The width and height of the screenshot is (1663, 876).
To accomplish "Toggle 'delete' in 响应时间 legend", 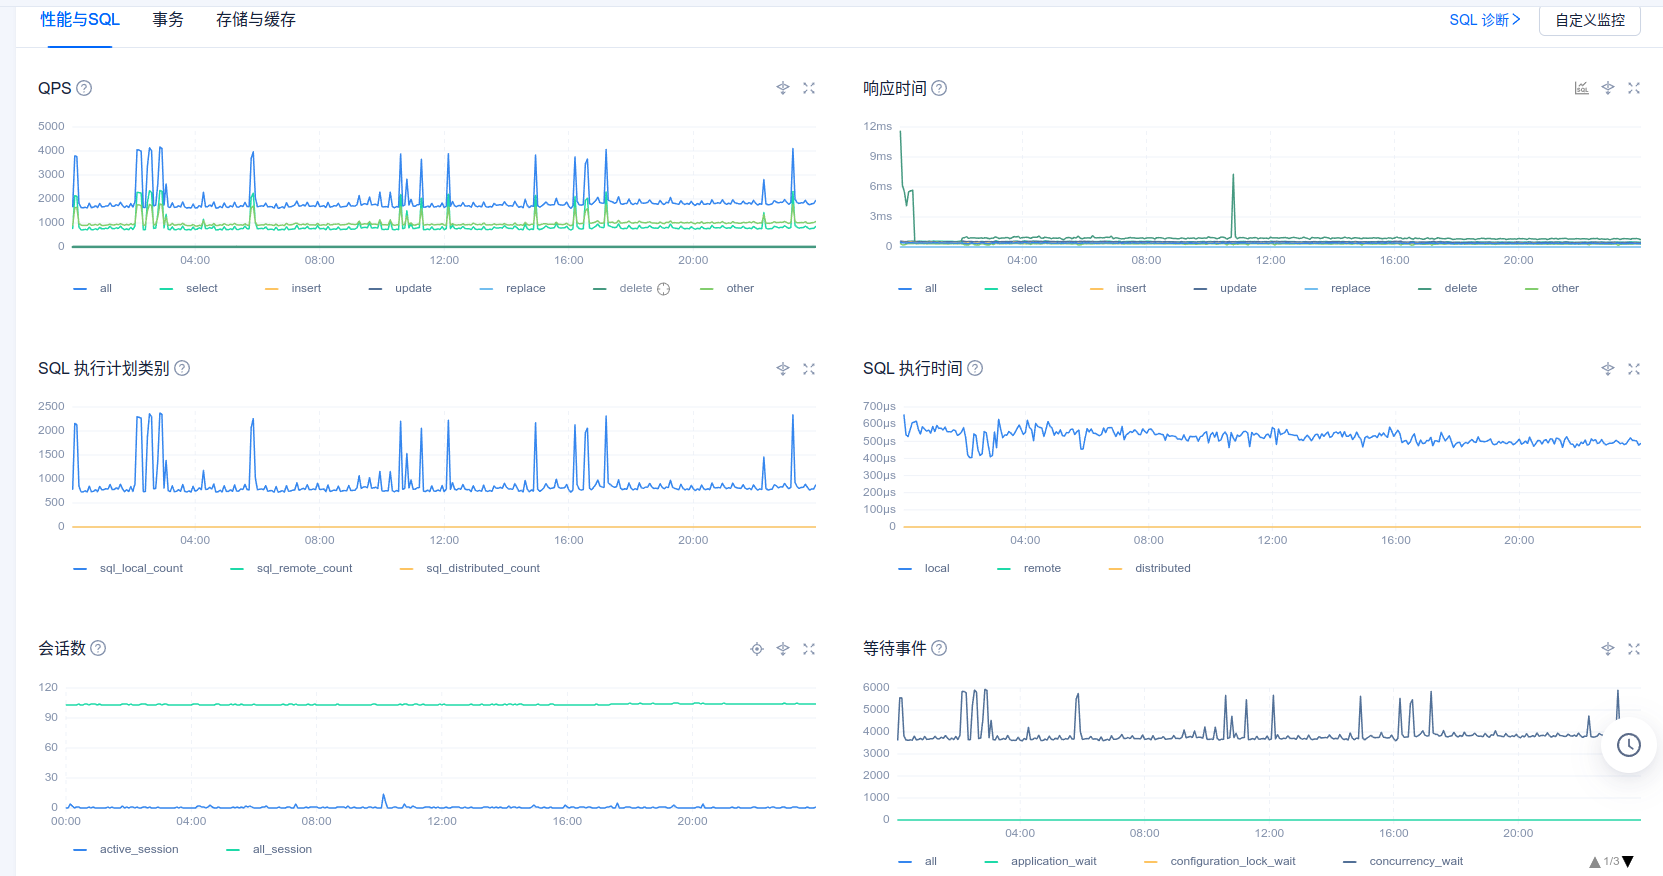I will (x=1448, y=288).
